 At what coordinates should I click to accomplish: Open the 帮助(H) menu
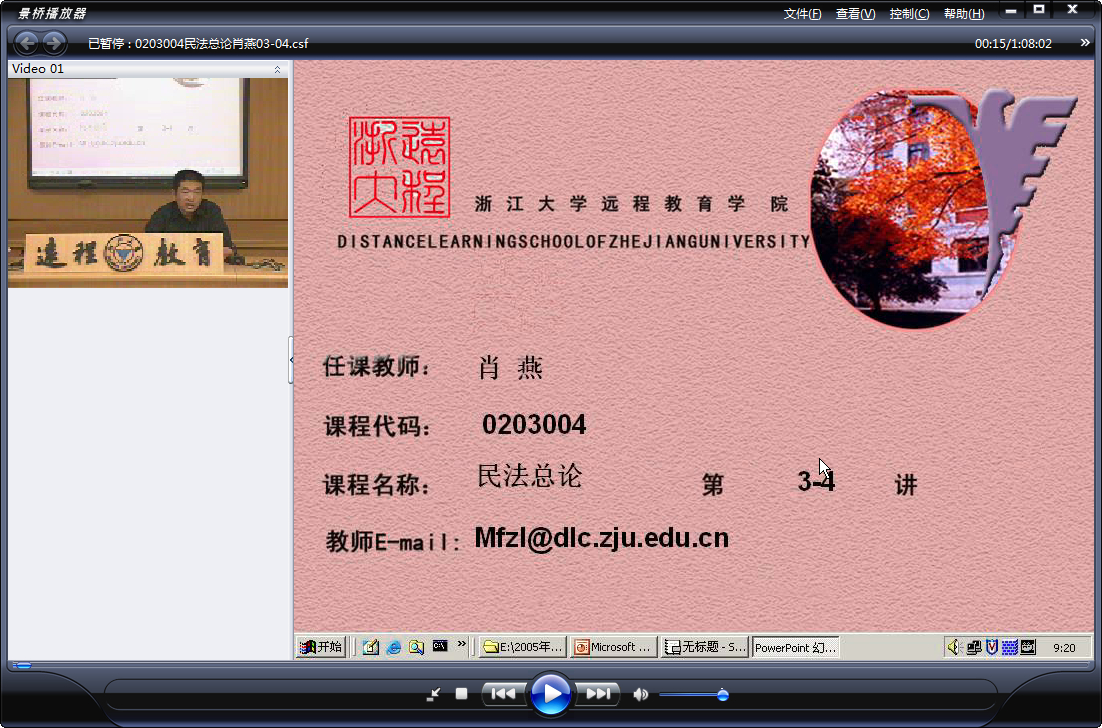click(964, 14)
